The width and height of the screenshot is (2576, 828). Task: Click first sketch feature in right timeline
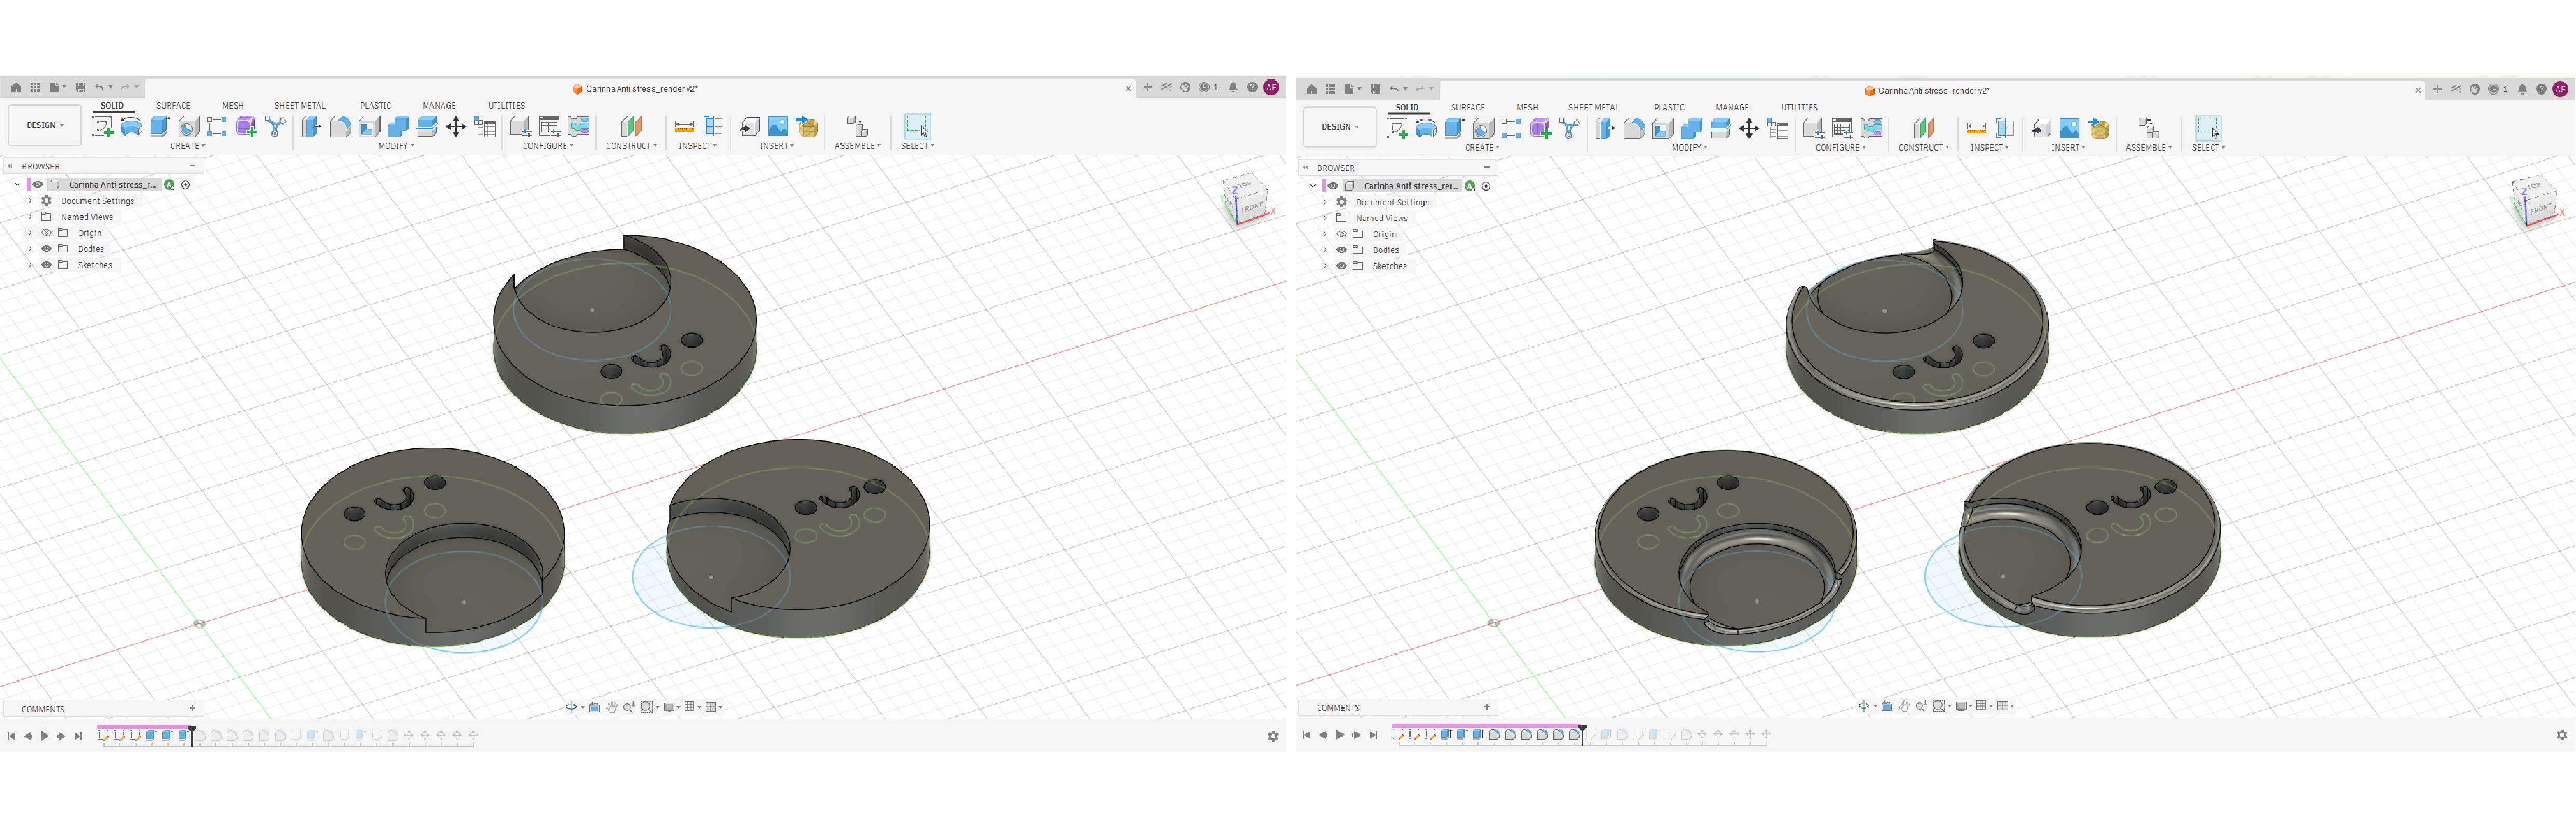(x=1398, y=734)
